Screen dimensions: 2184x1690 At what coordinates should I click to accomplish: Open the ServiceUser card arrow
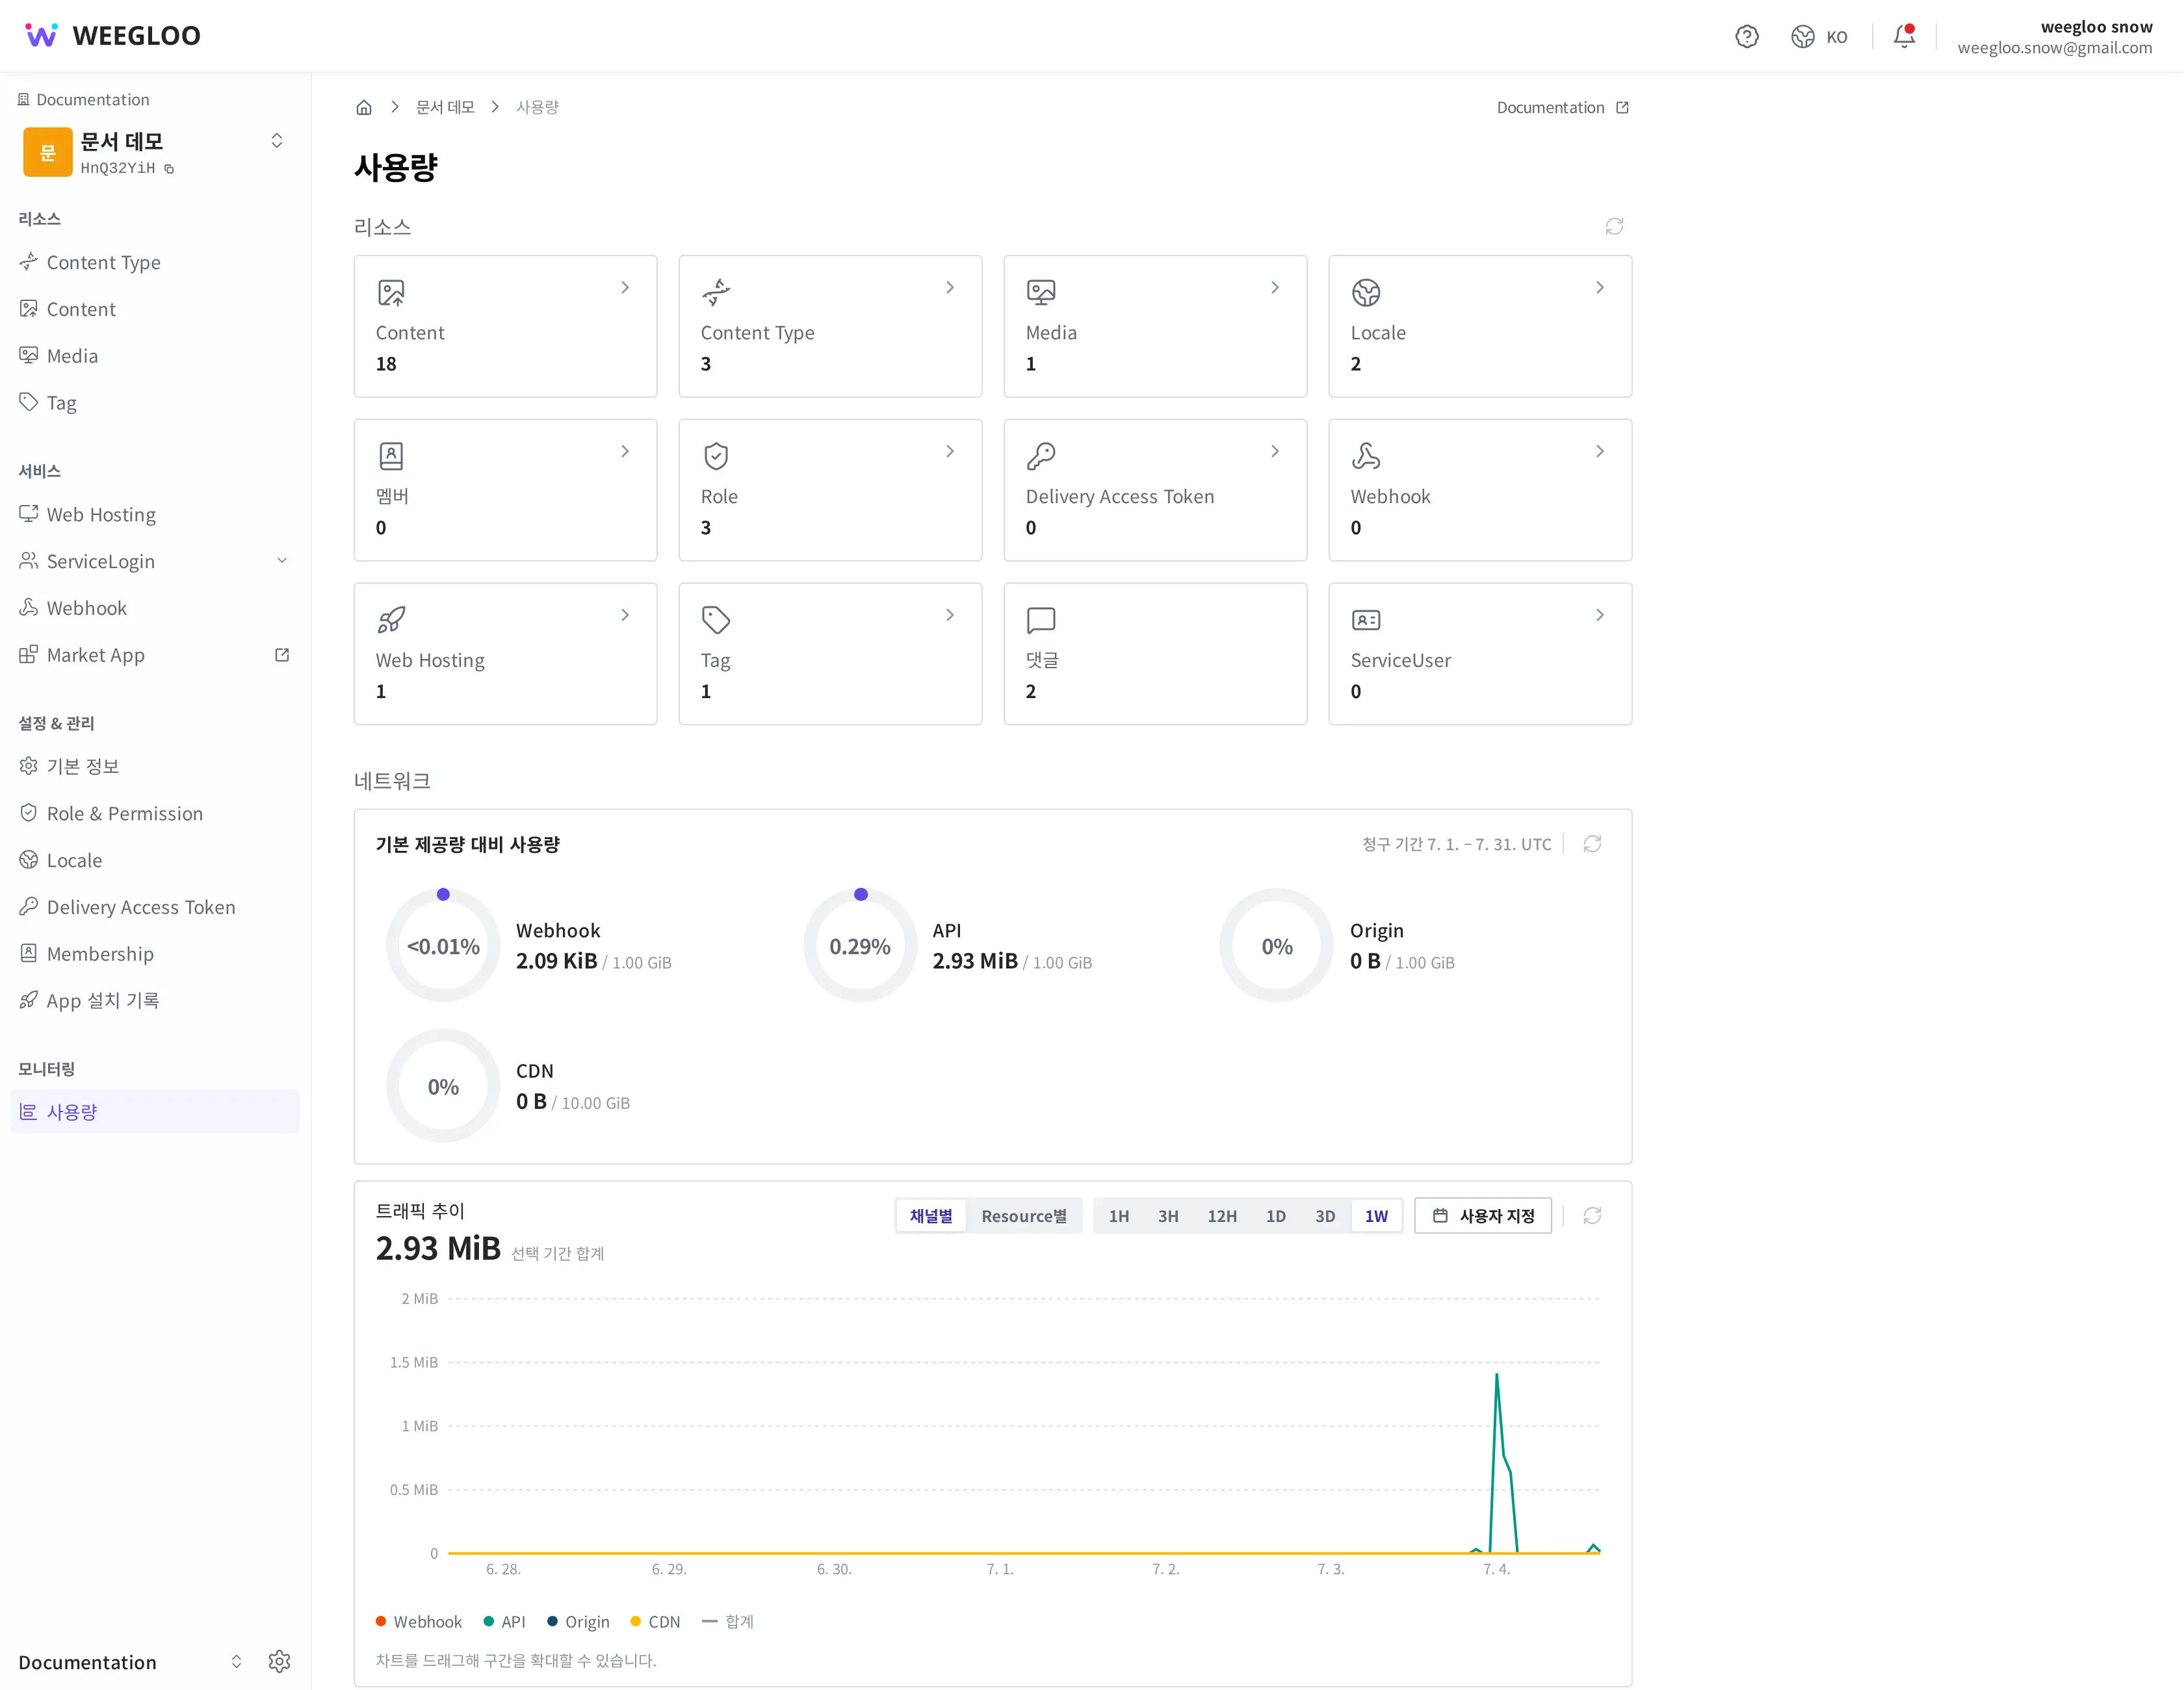coord(1600,616)
